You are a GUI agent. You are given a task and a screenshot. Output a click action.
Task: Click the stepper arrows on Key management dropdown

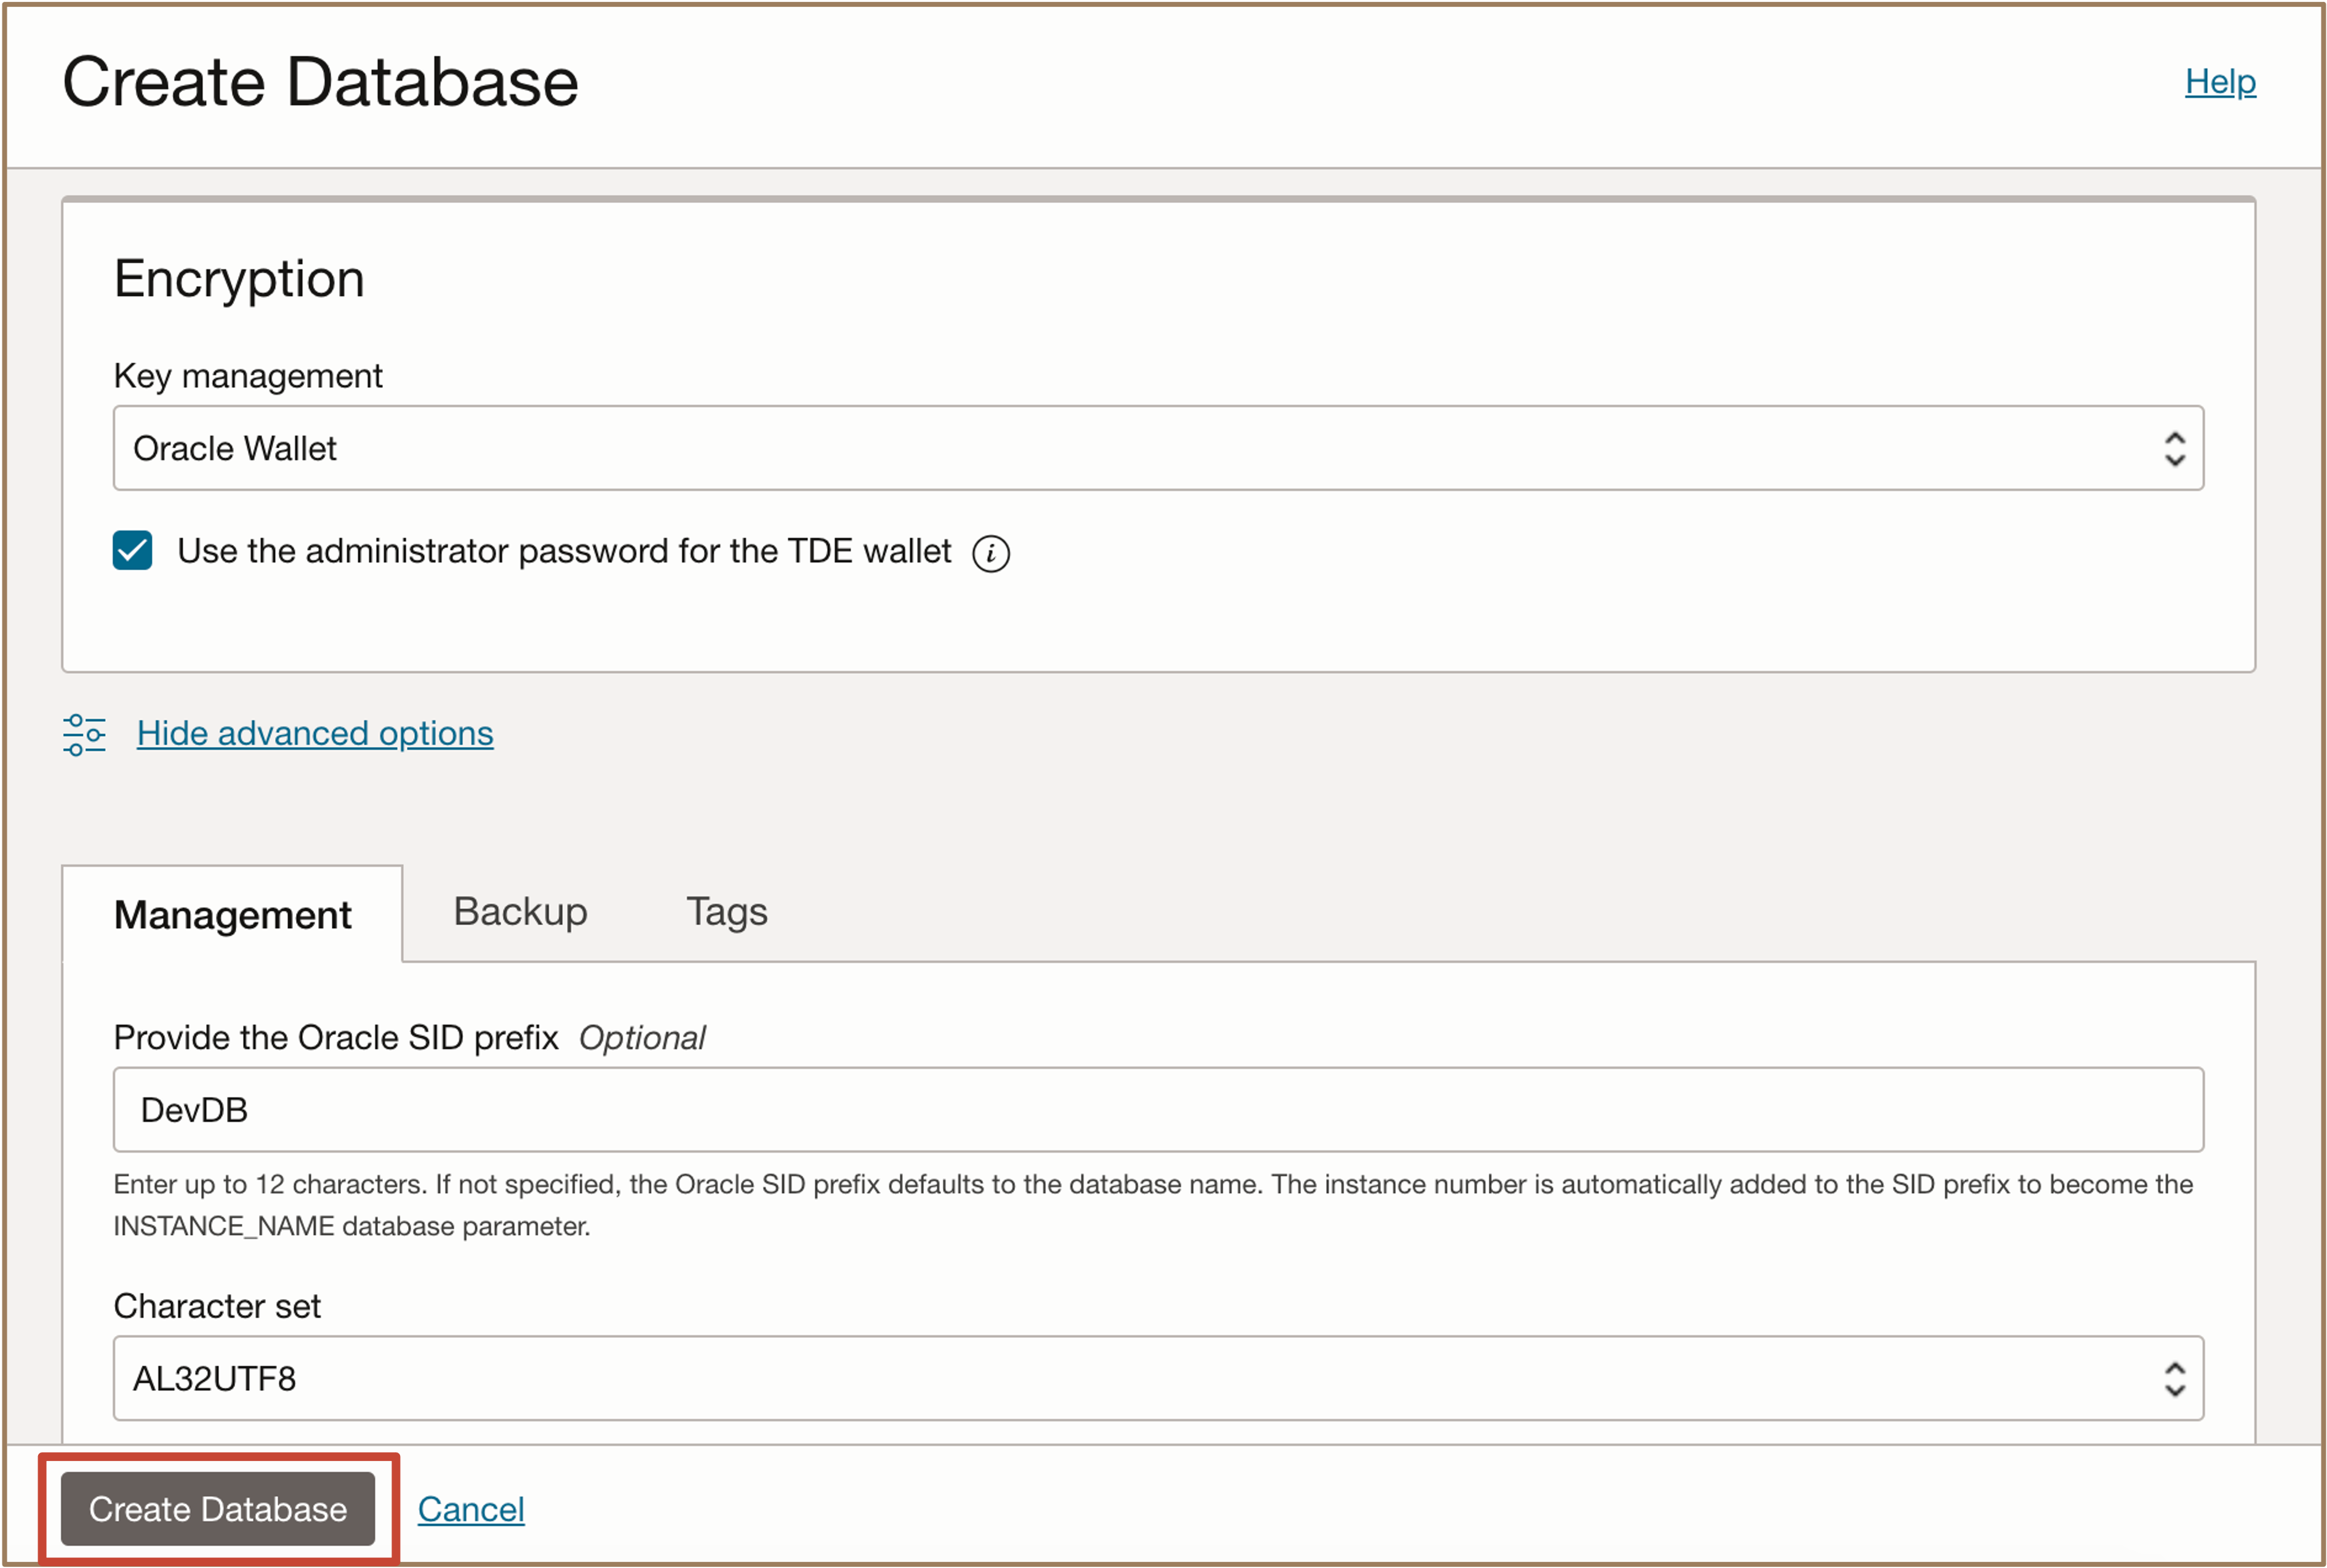coord(2175,449)
